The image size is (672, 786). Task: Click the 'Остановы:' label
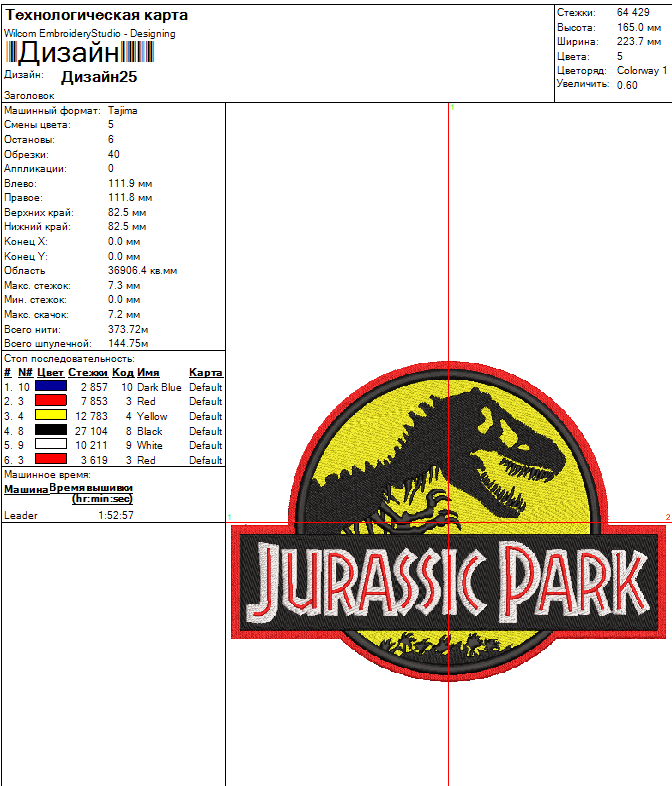click(x=30, y=140)
